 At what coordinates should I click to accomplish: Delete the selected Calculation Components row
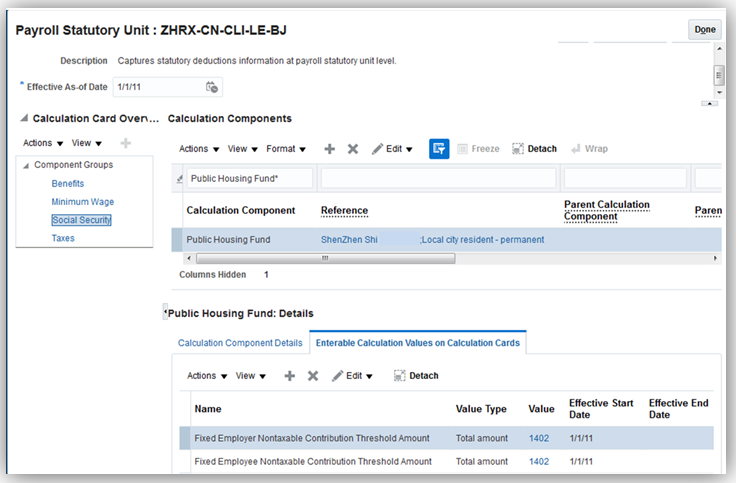353,149
